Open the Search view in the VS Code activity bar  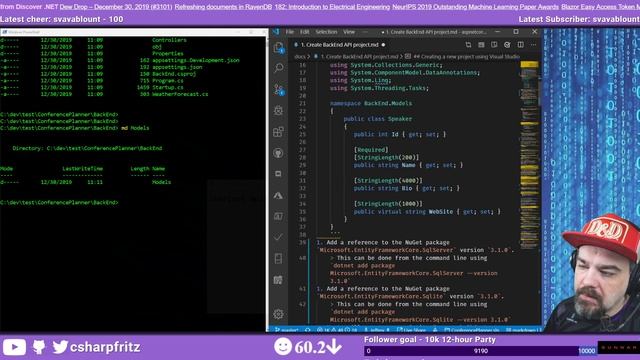point(279,68)
